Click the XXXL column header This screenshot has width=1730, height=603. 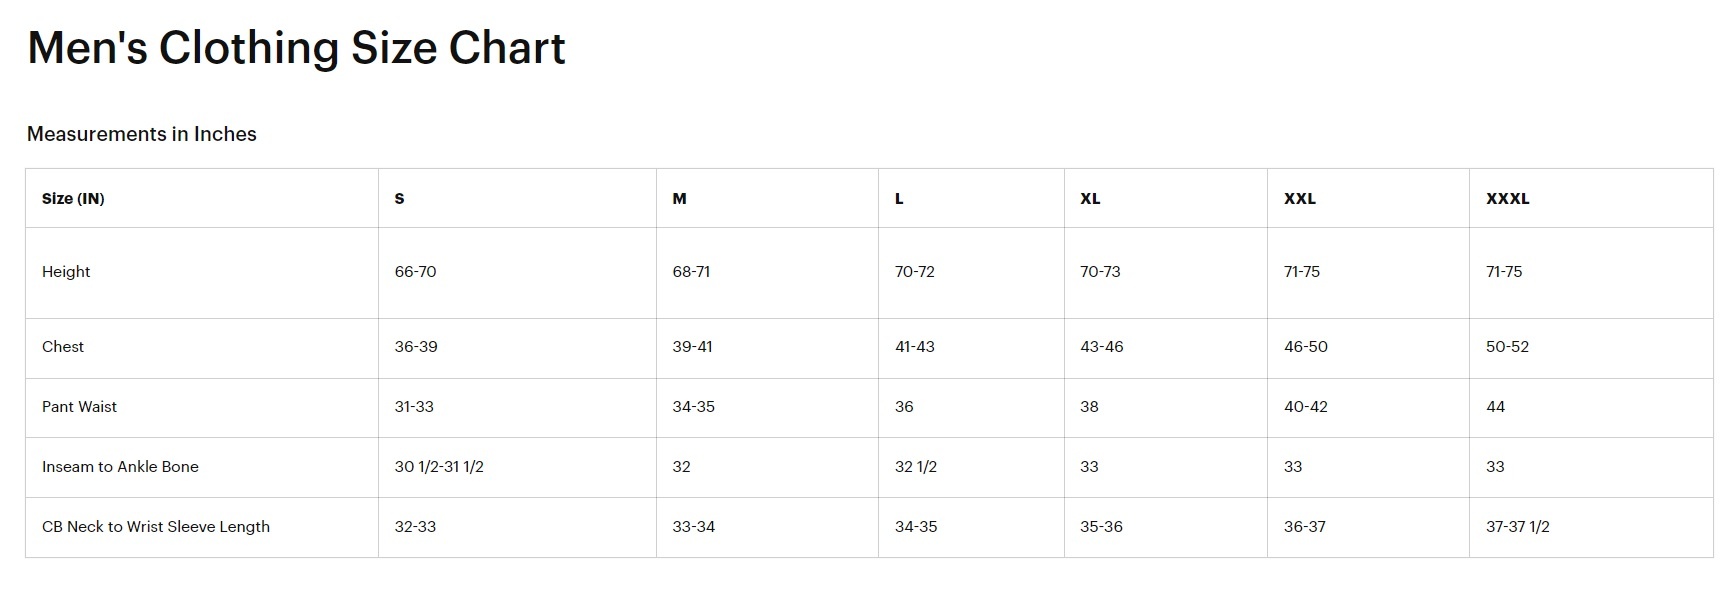click(x=1507, y=198)
